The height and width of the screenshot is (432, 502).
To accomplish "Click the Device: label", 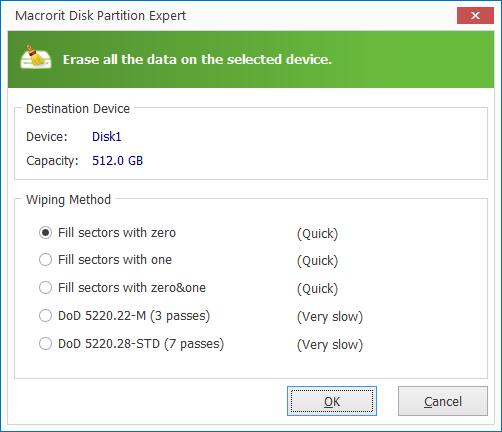I will 47,137.
